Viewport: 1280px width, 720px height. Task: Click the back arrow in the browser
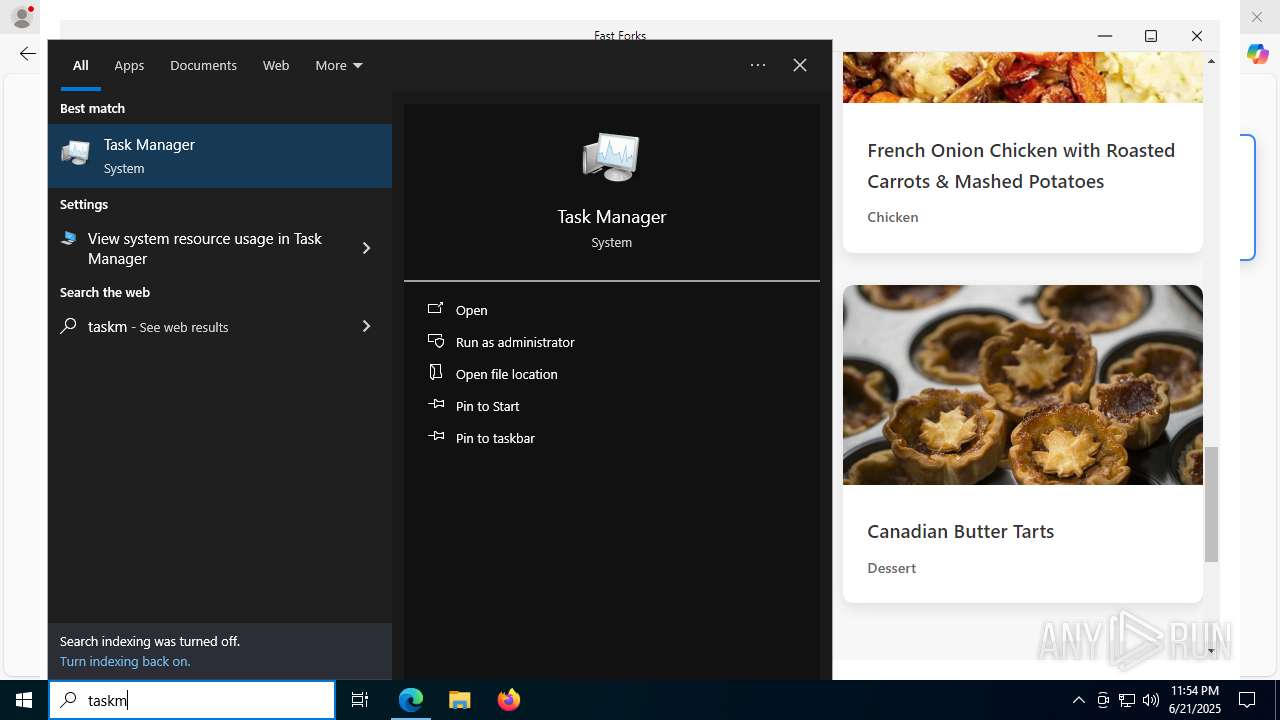point(28,54)
